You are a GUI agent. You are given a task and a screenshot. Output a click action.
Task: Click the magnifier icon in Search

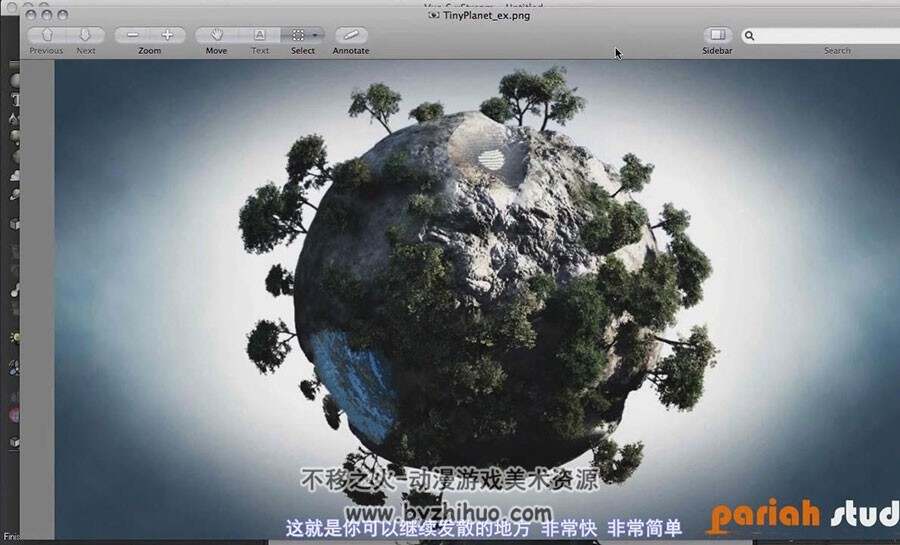pos(749,36)
